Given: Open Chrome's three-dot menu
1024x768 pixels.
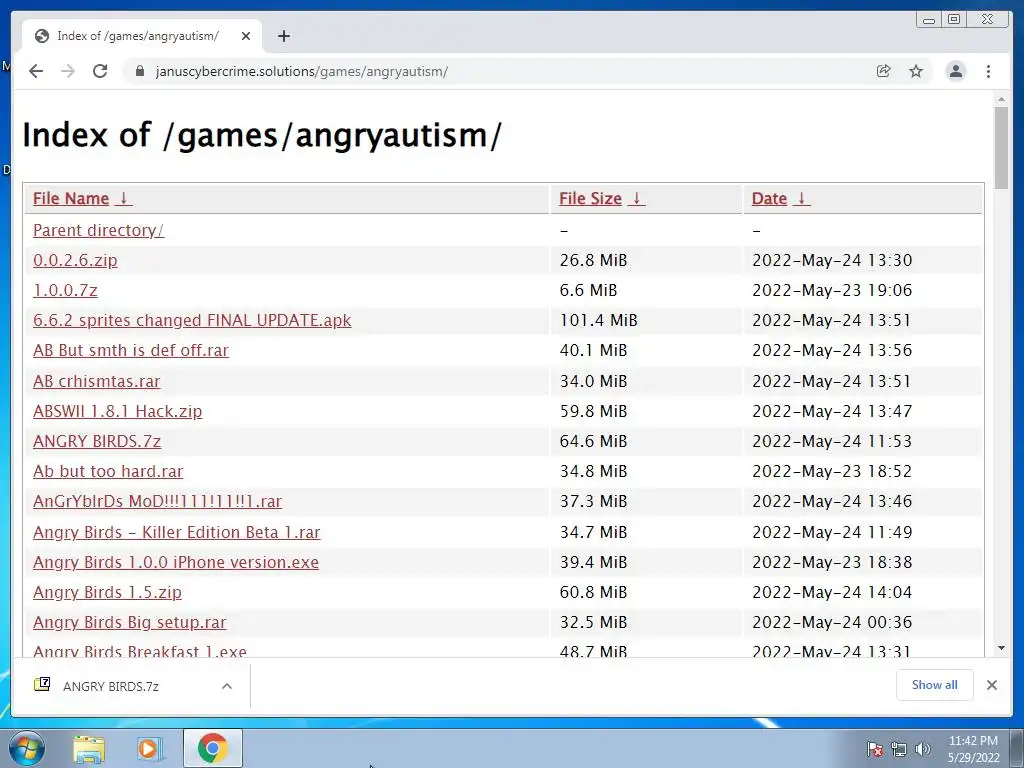Looking at the screenshot, I should coord(988,71).
